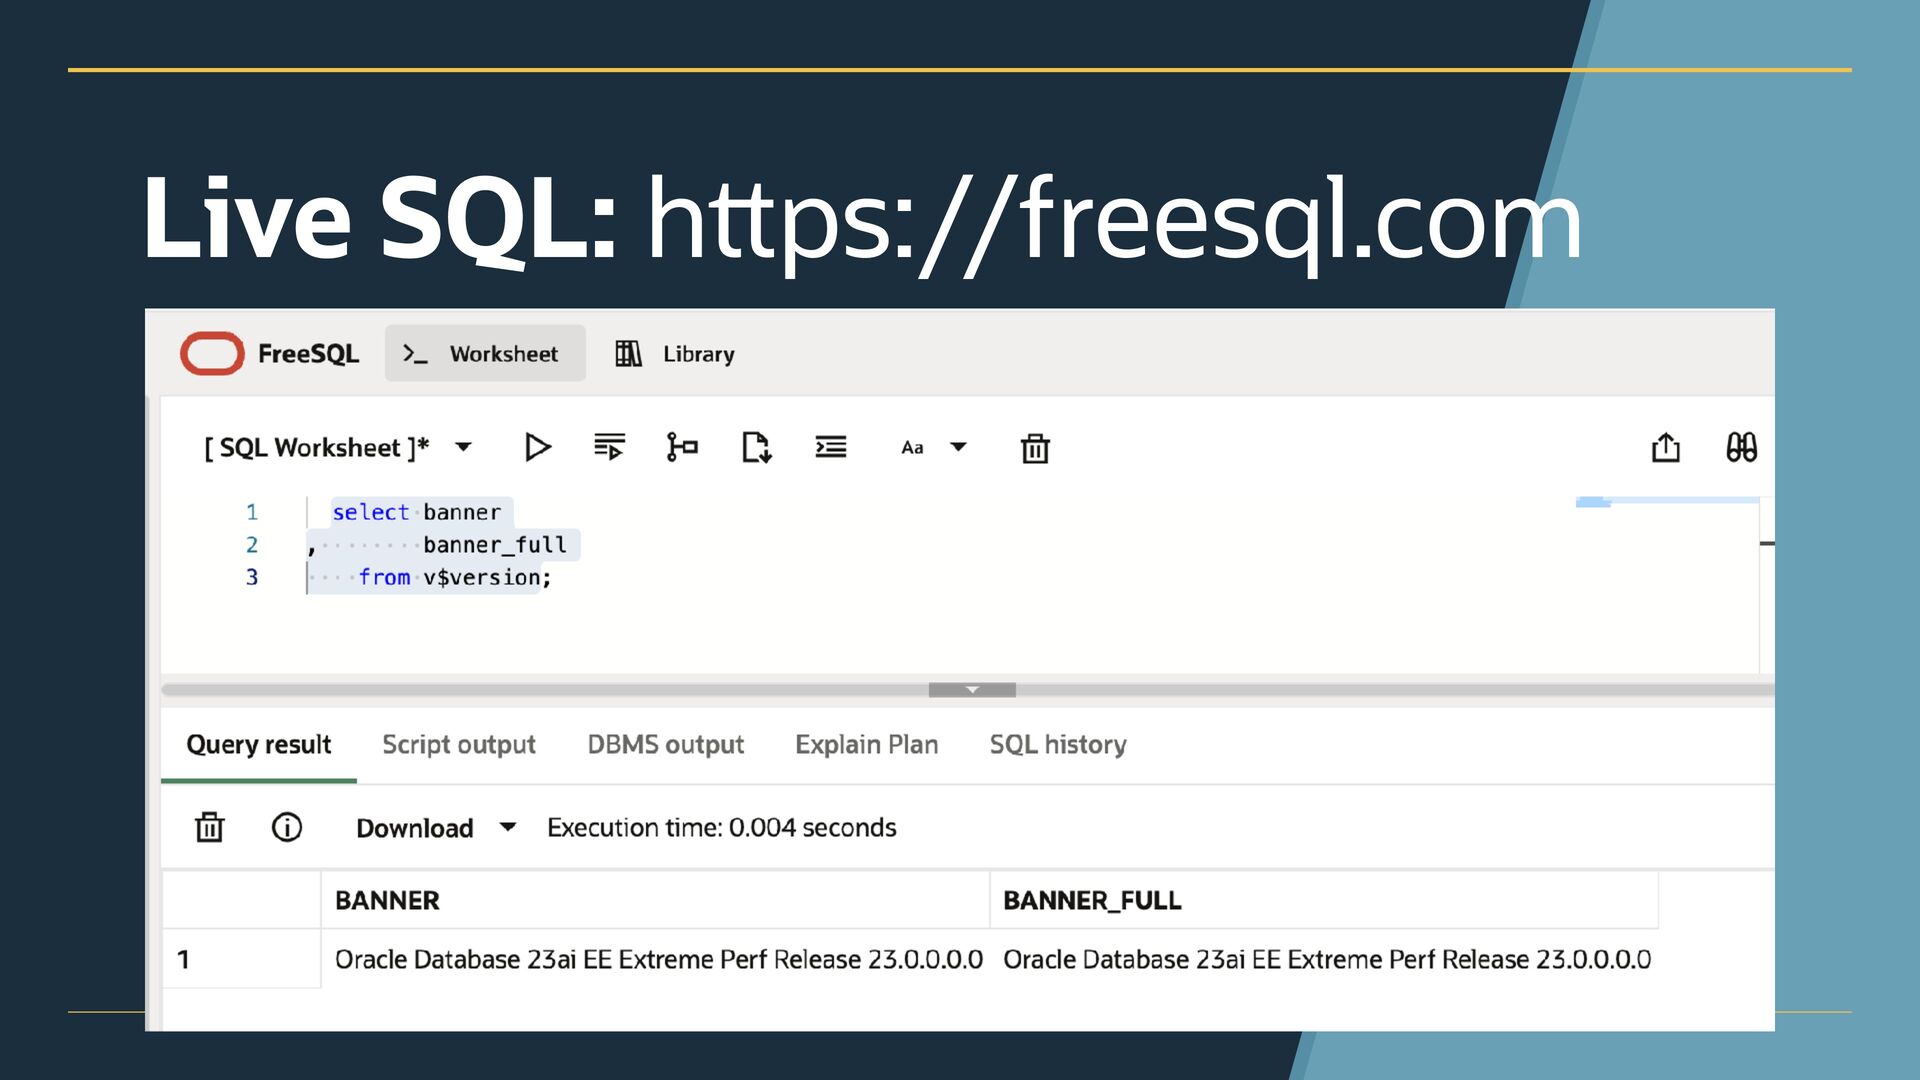Click the Explain Plan toolbar icon
Viewport: 1920px width, 1080px height.
click(682, 447)
